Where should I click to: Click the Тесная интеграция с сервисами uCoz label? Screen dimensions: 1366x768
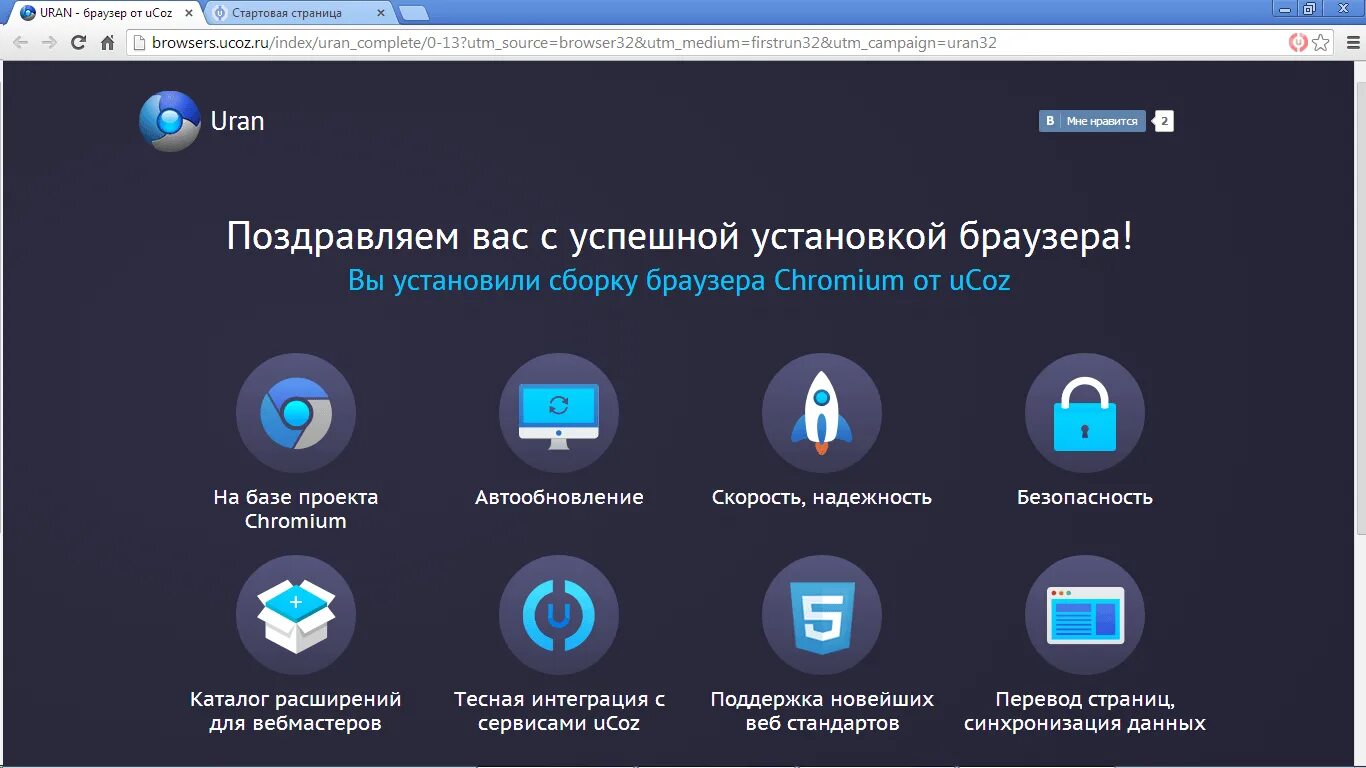point(559,711)
